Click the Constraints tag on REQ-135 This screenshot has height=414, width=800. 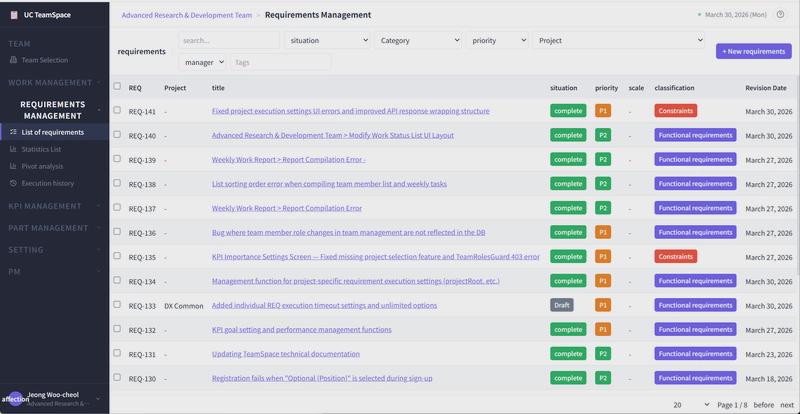(x=675, y=256)
